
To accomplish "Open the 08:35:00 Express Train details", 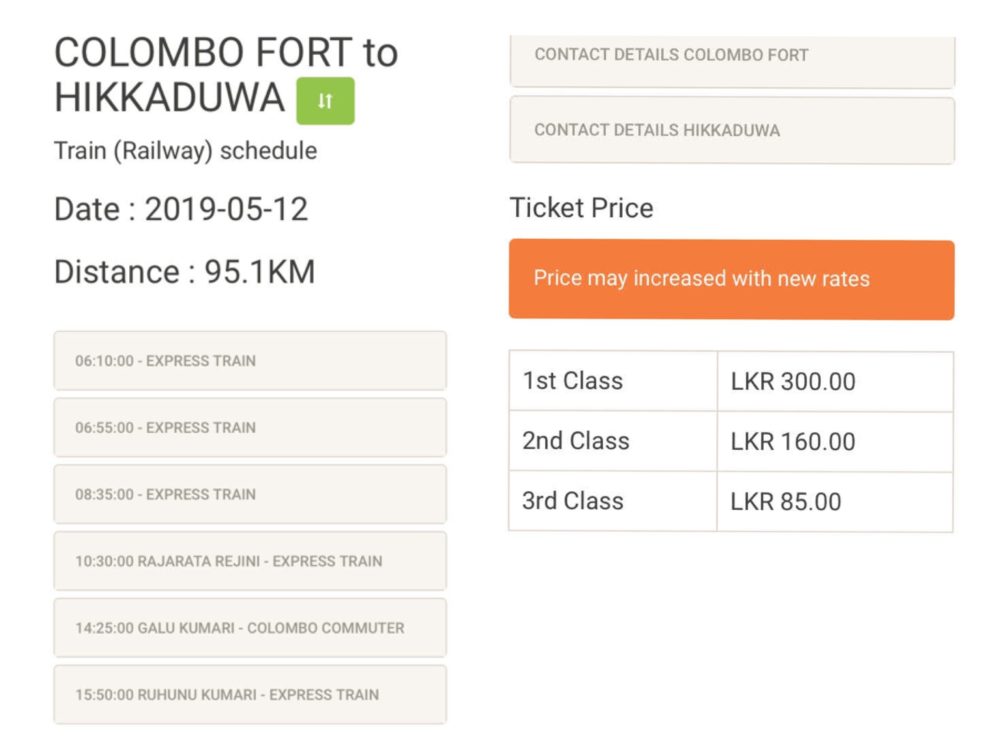I will 250,494.
